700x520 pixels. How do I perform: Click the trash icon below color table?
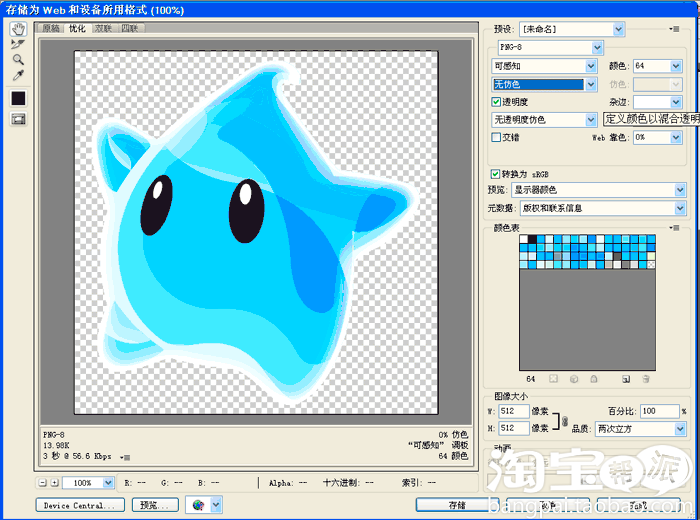pyautogui.click(x=646, y=379)
